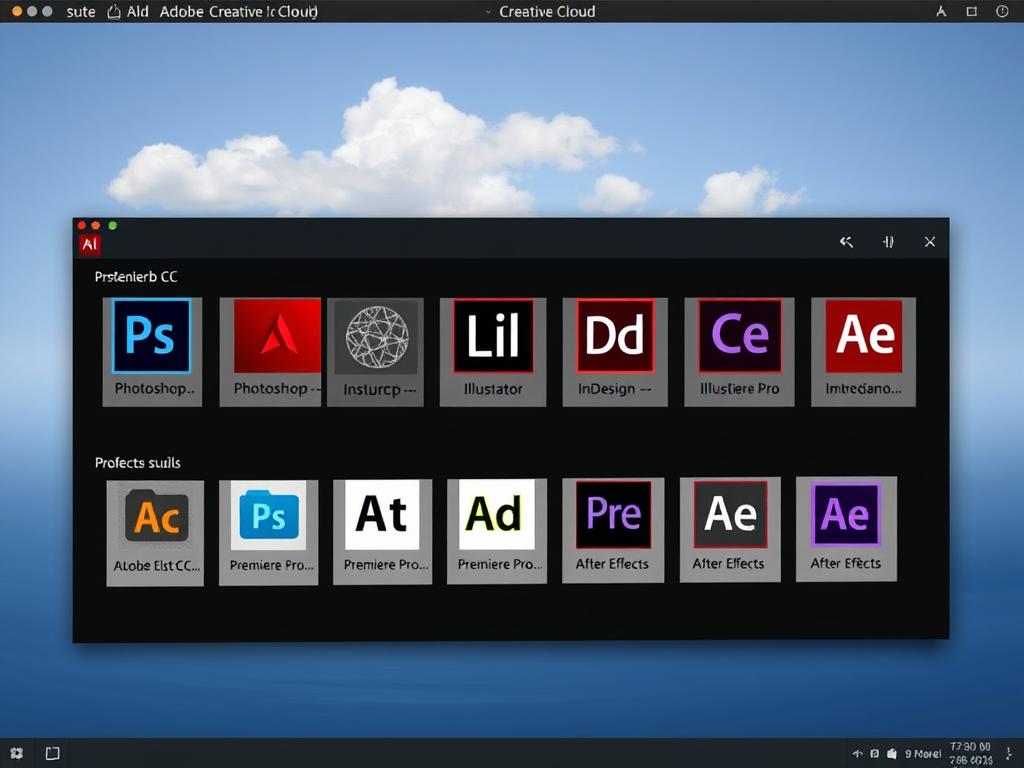The width and height of the screenshot is (1024, 768).
Task: Click the vertical dots at taskbar end
Action: pyautogui.click(x=1009, y=753)
